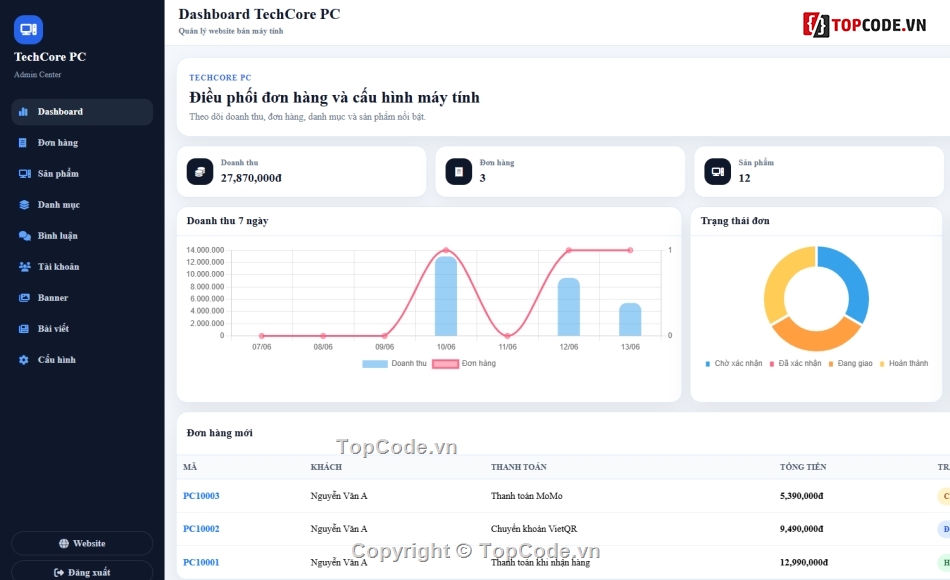
Task: Toggle Doanh thu legend in chart
Action: coord(394,364)
